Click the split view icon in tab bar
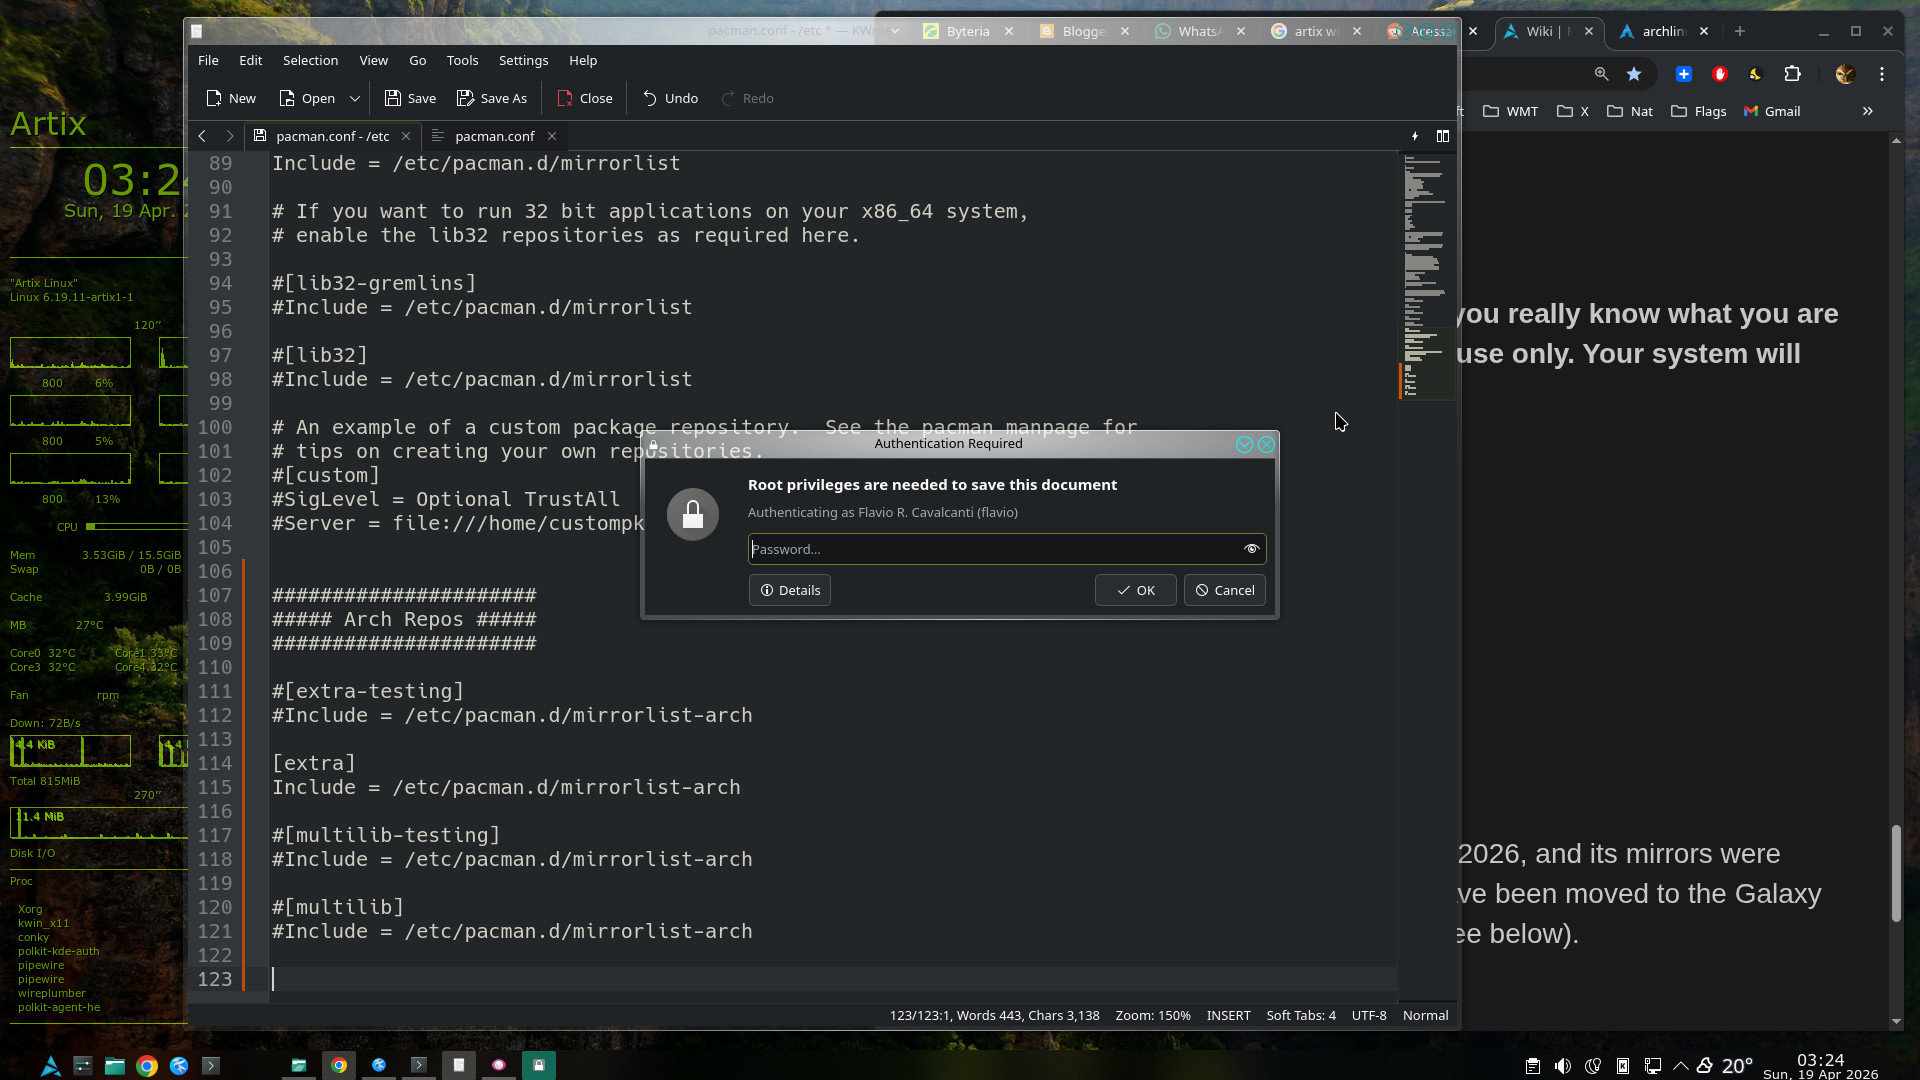1920x1080 pixels. click(1443, 136)
